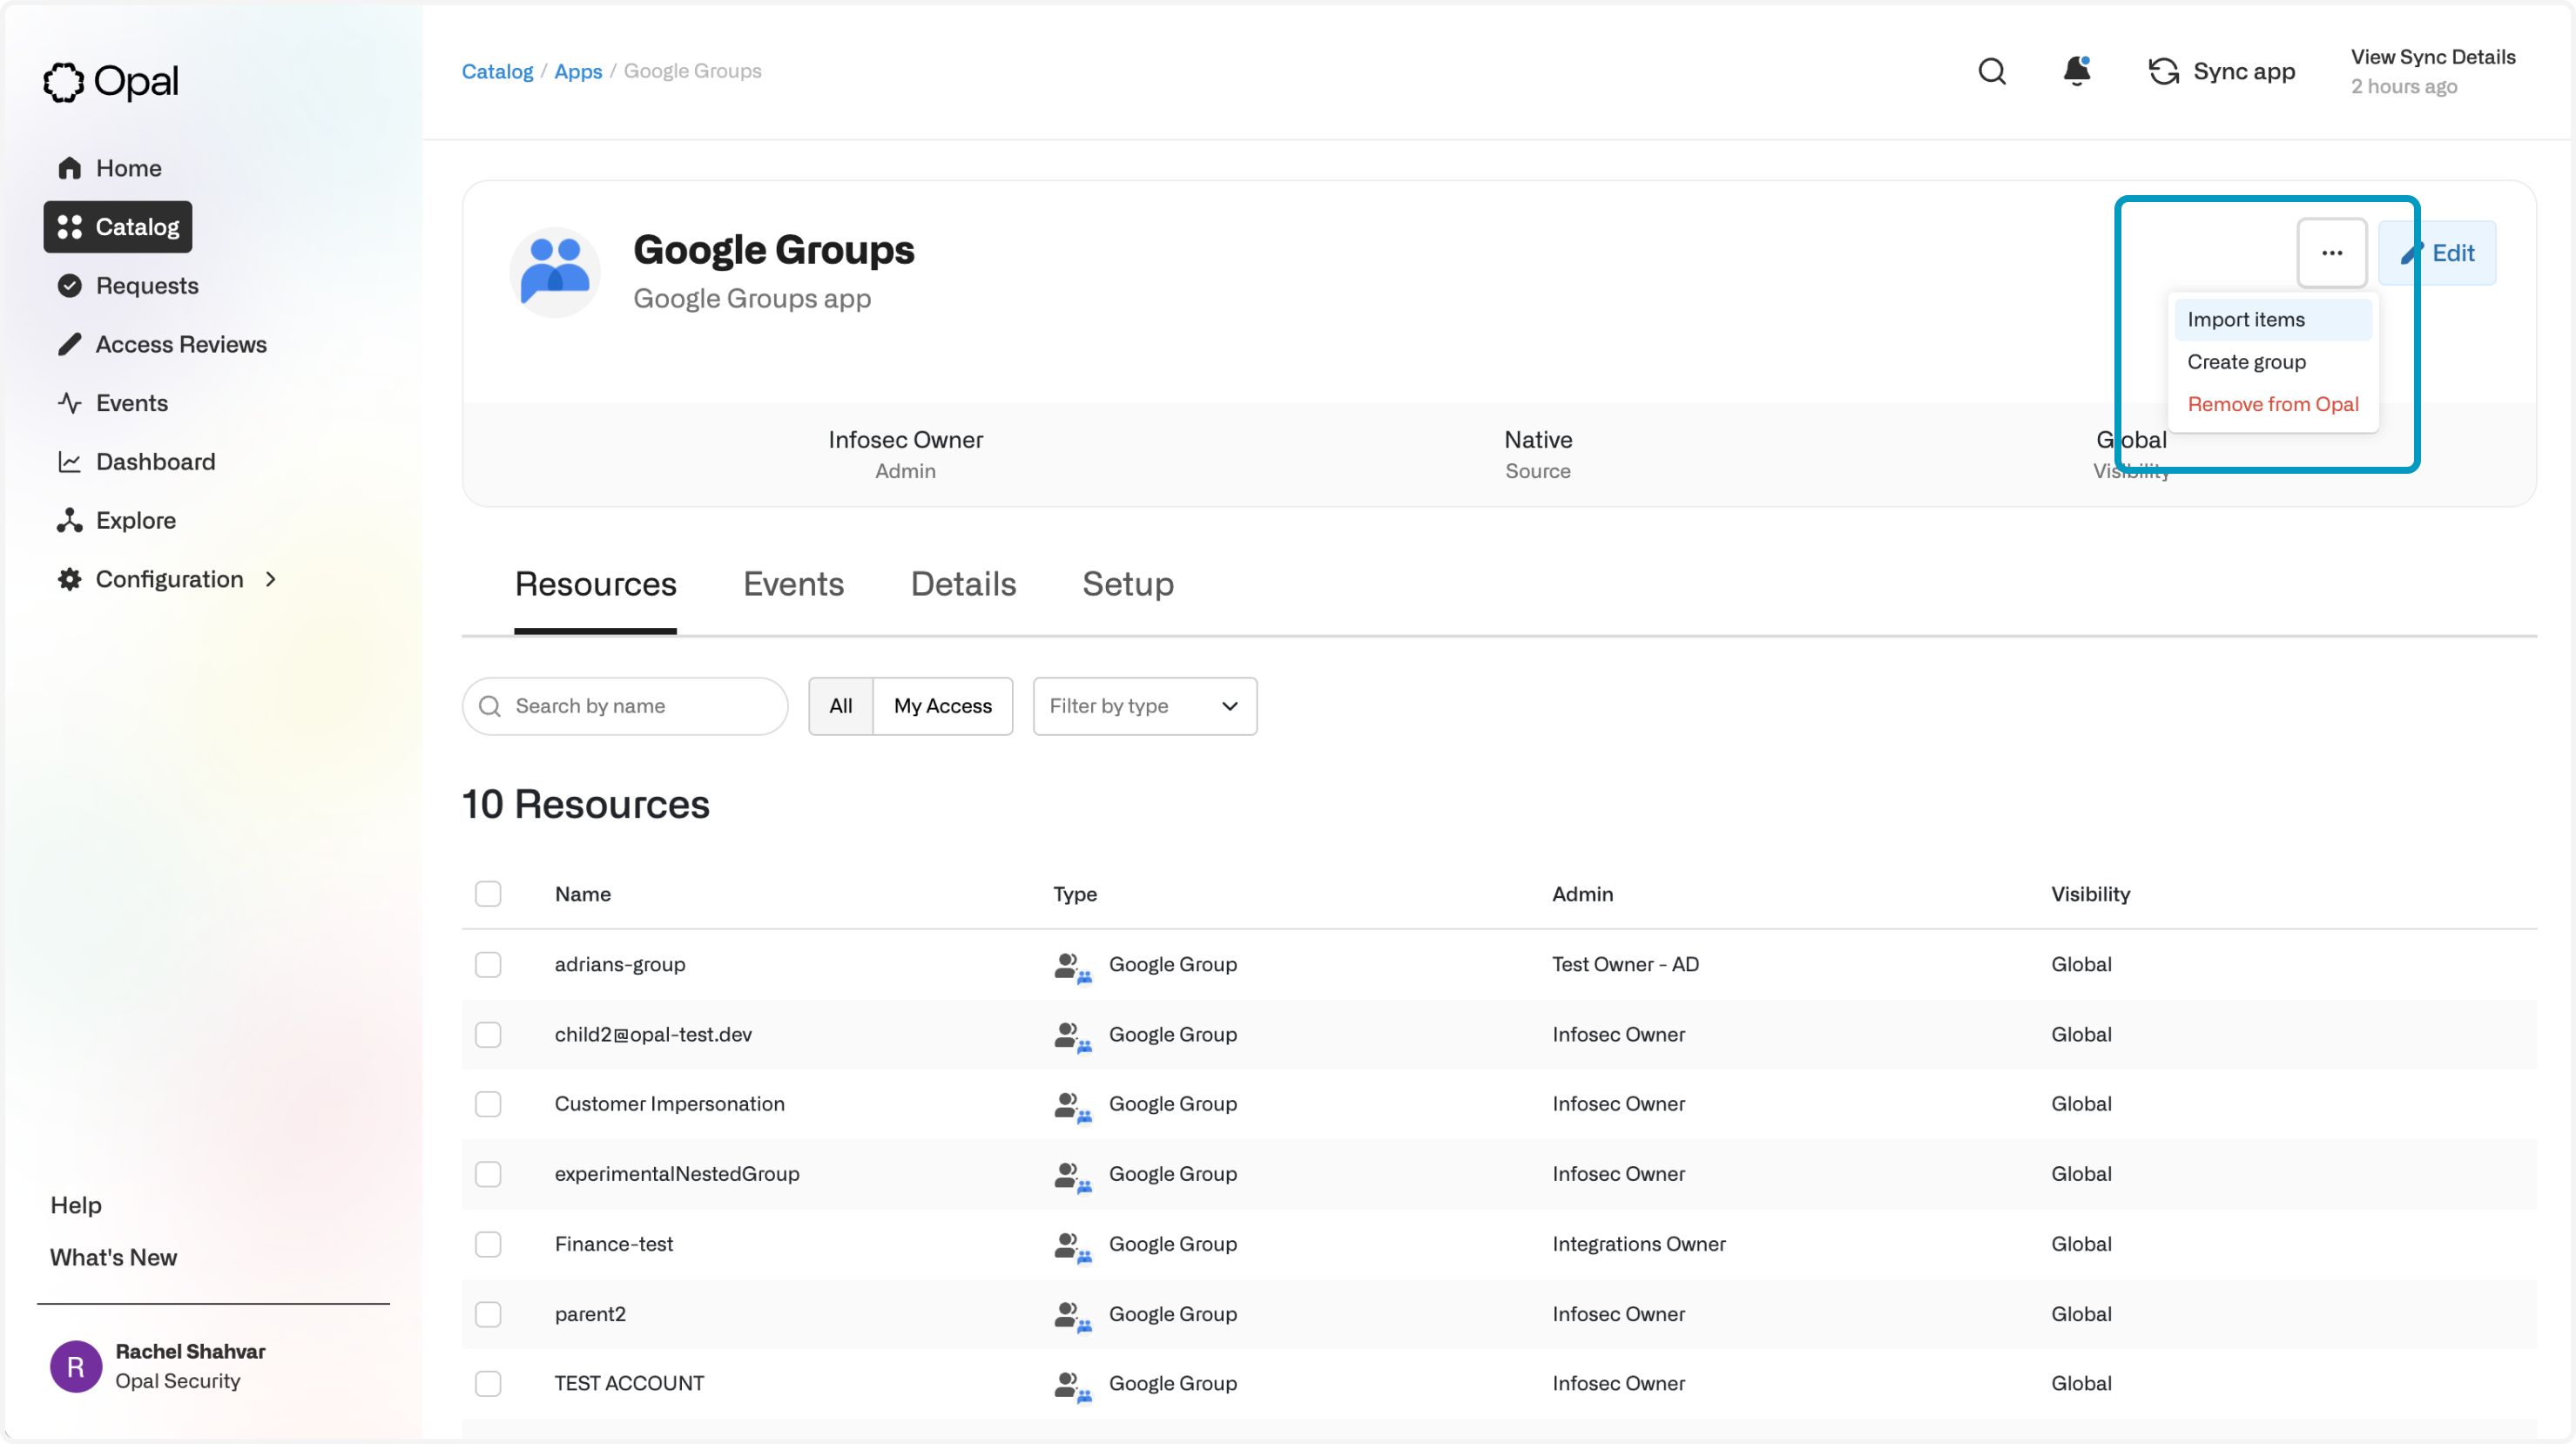Image resolution: width=2576 pixels, height=1444 pixels.
Task: Open Access Reviews page
Action: (x=162, y=345)
